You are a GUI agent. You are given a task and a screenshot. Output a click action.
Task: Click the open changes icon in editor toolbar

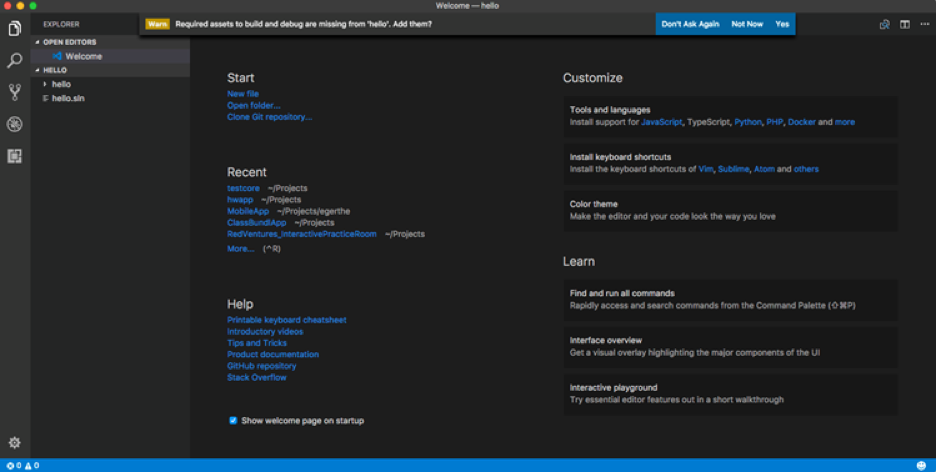click(x=885, y=24)
